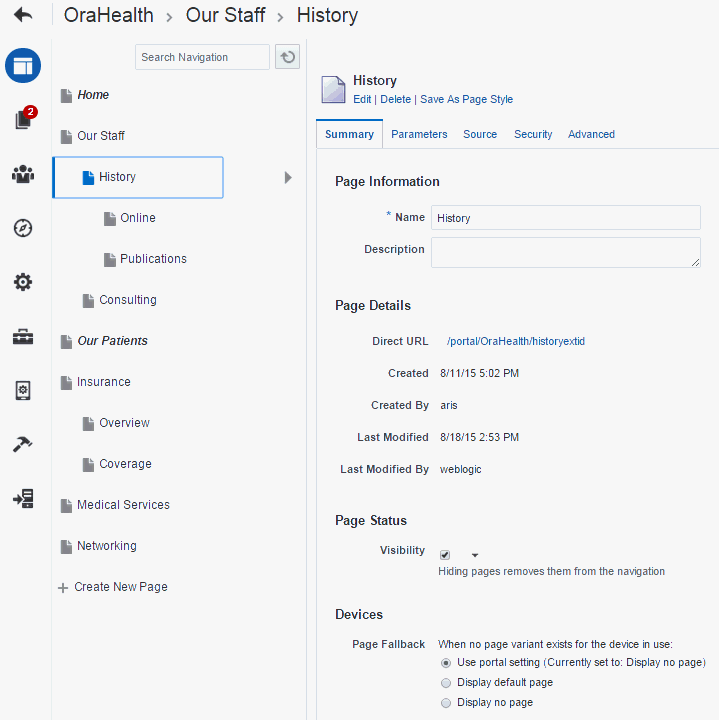The height and width of the screenshot is (720, 719).
Task: Select the Consulting label in the tree
Action: click(128, 300)
